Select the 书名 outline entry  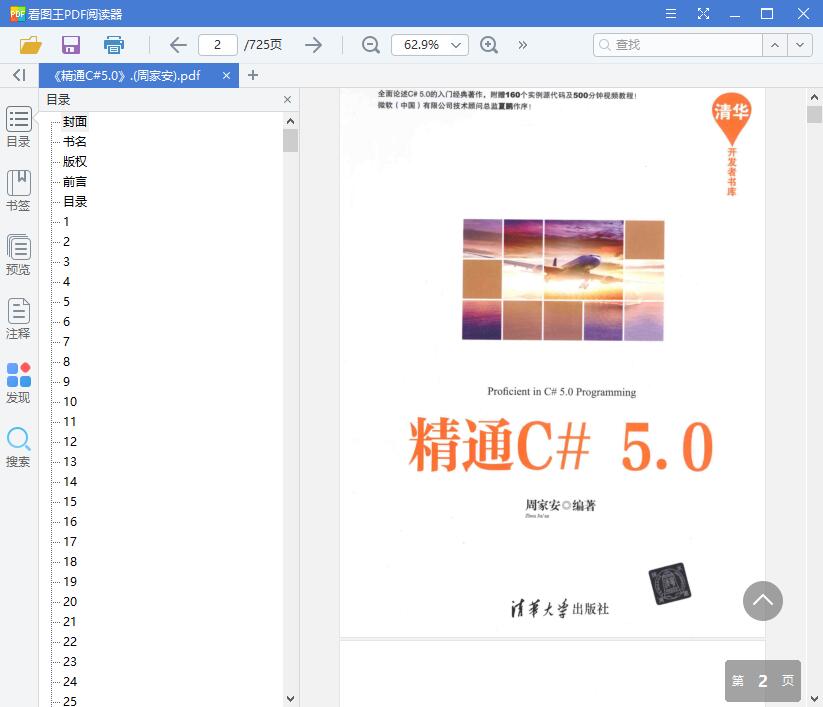(x=75, y=142)
